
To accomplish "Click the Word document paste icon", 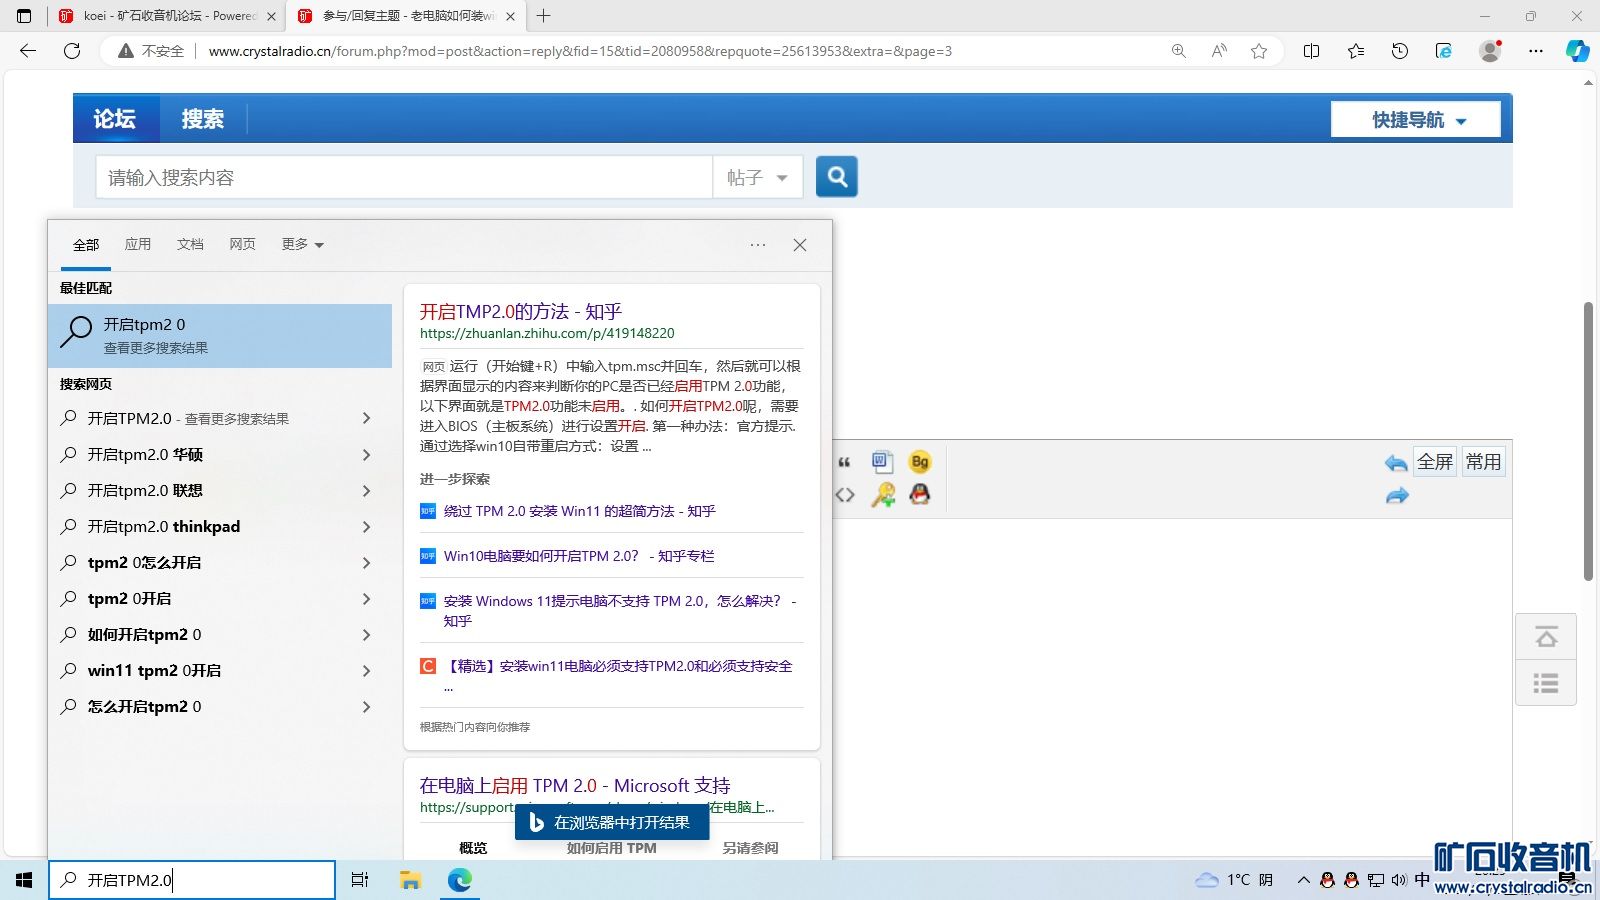I will (x=882, y=462).
